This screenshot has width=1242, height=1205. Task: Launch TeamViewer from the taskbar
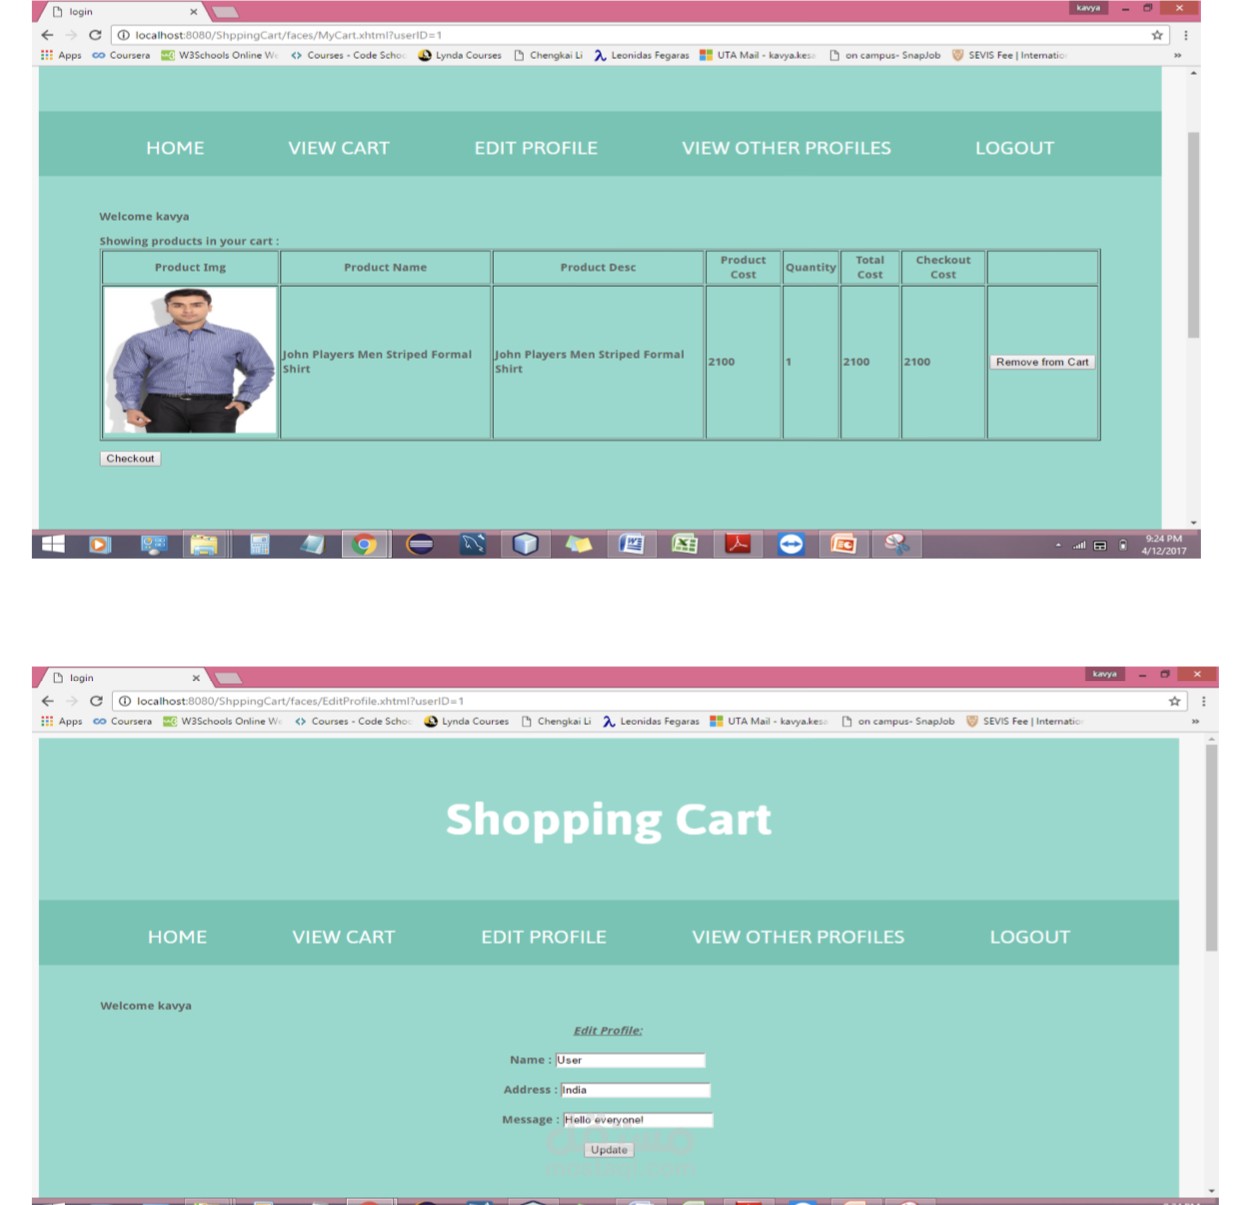tap(790, 545)
